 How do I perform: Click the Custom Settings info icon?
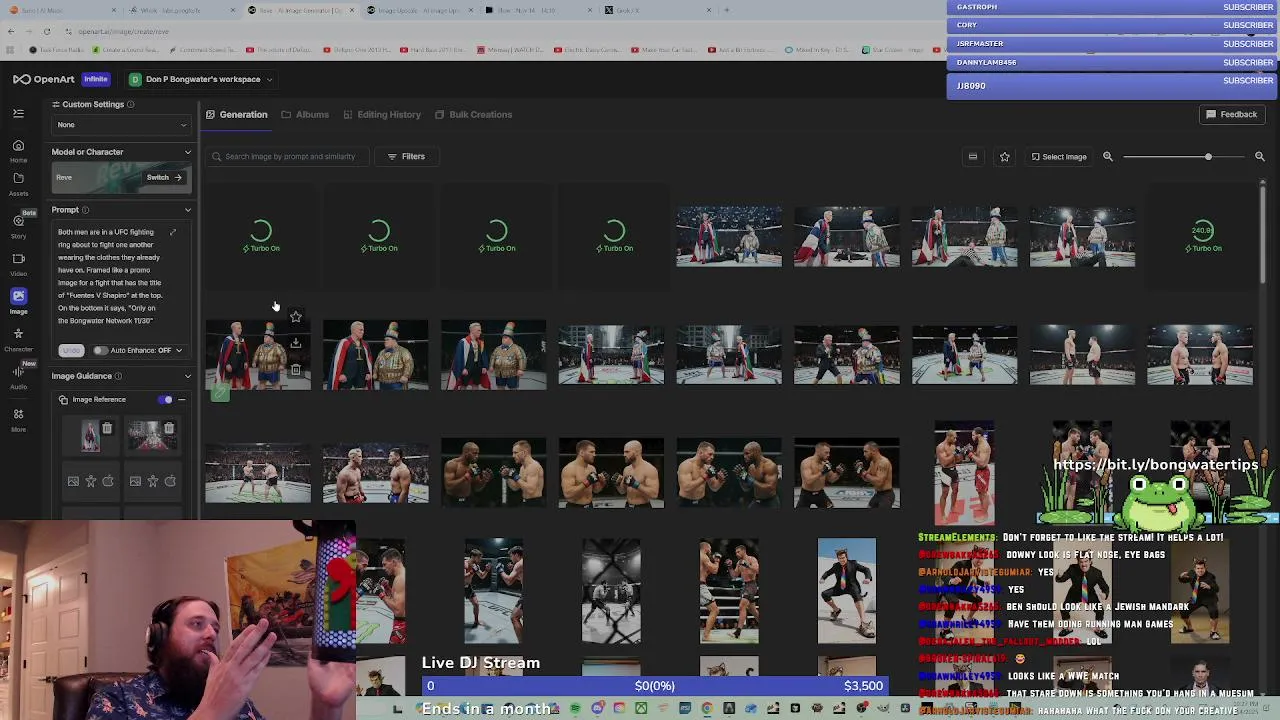coord(130,104)
